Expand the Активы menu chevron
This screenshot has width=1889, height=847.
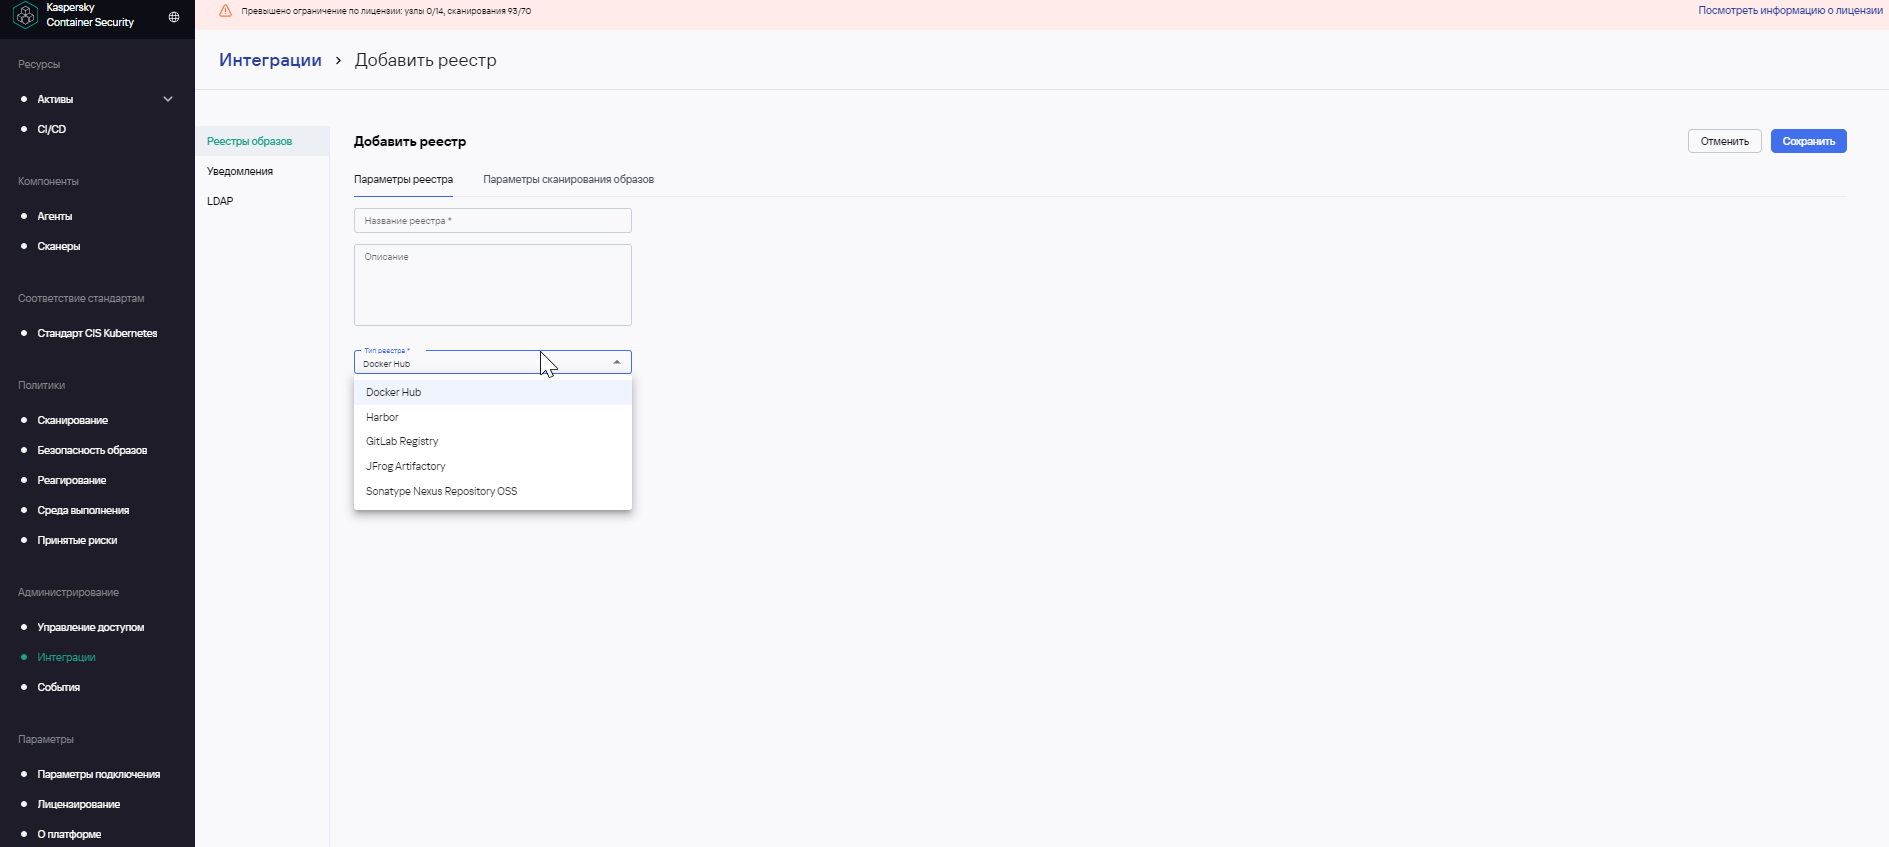[x=168, y=99]
